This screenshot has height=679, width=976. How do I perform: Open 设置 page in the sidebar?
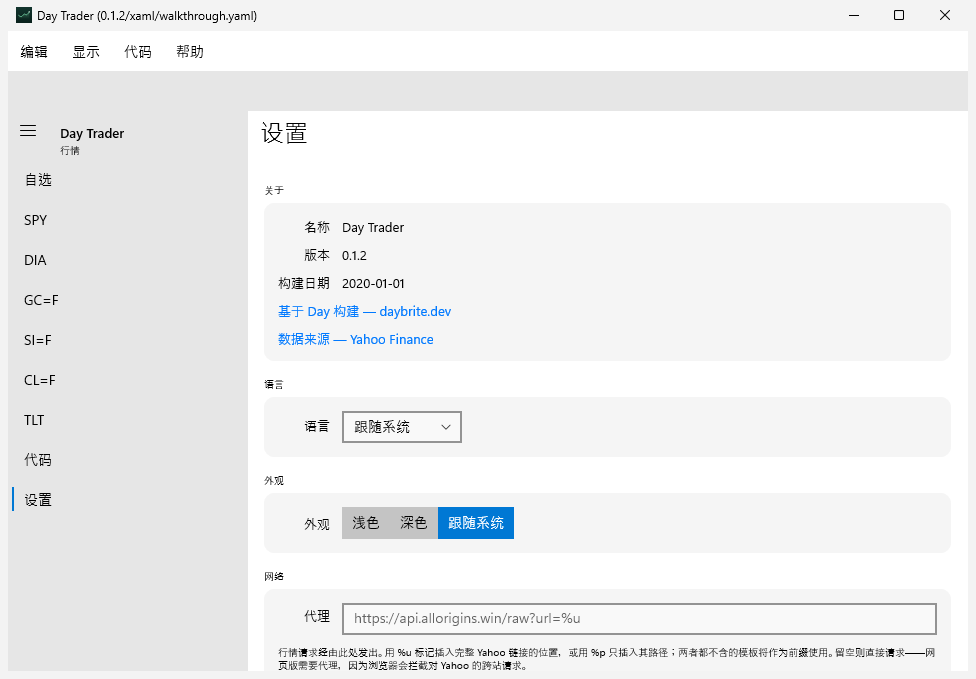[x=127, y=500]
